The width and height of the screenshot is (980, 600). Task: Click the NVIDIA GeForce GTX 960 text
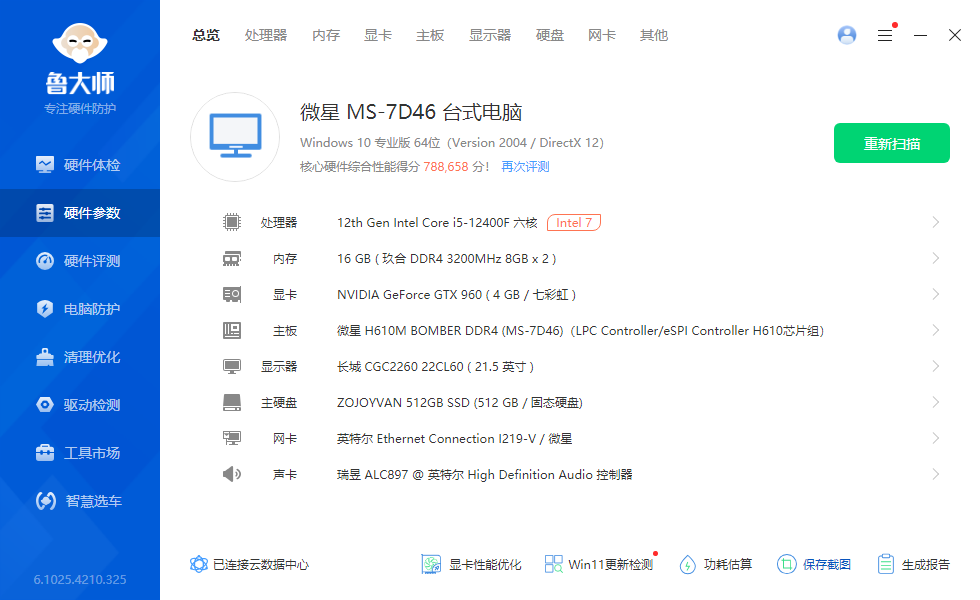point(456,294)
